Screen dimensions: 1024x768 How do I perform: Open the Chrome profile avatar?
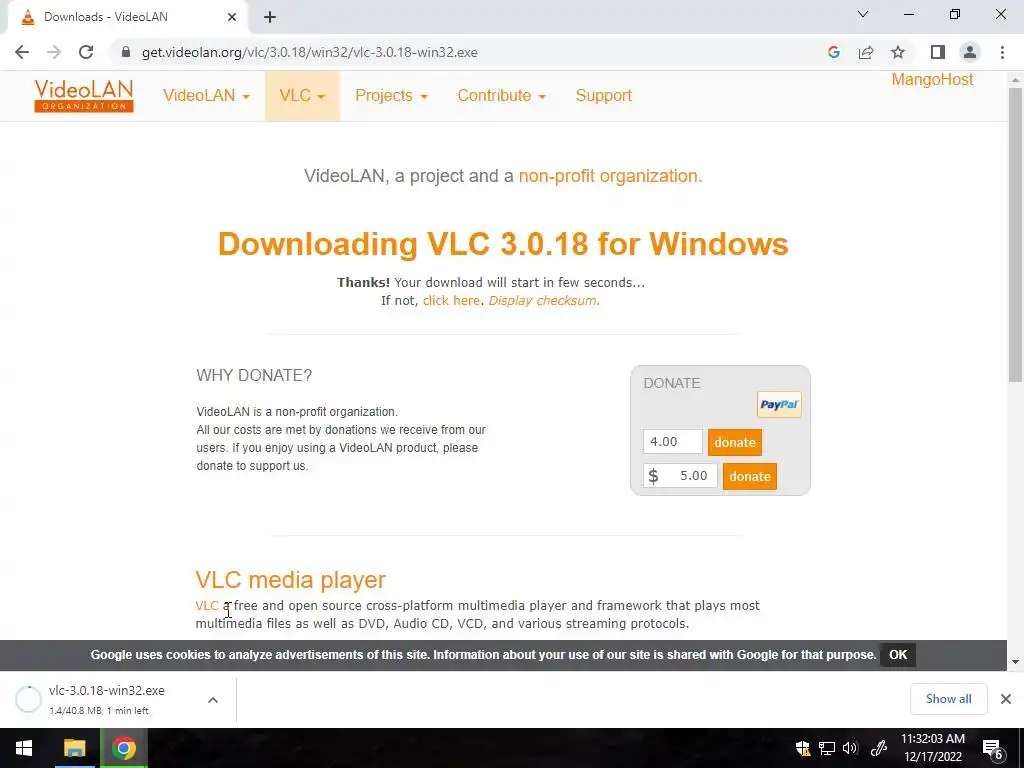coord(970,52)
